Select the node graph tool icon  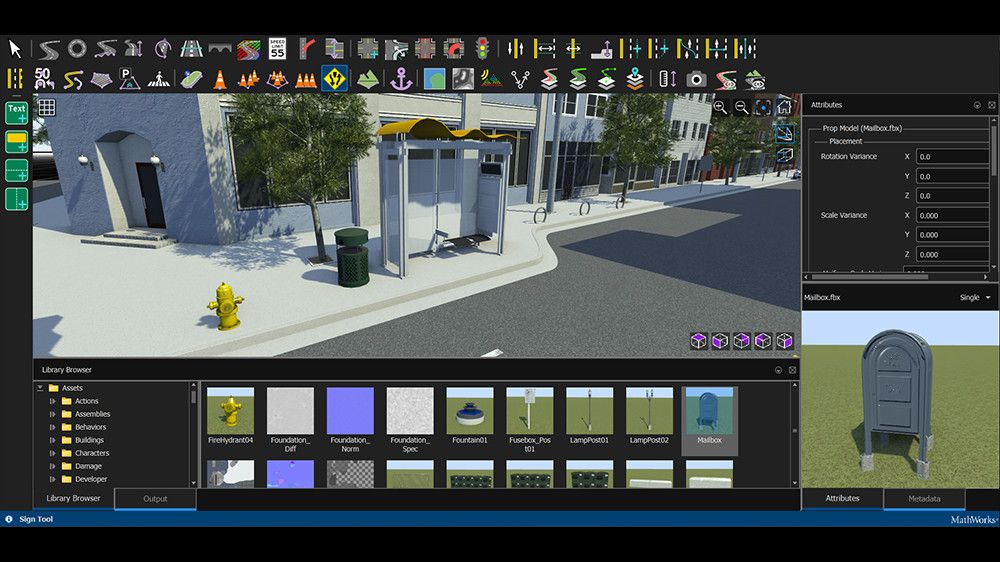520,80
